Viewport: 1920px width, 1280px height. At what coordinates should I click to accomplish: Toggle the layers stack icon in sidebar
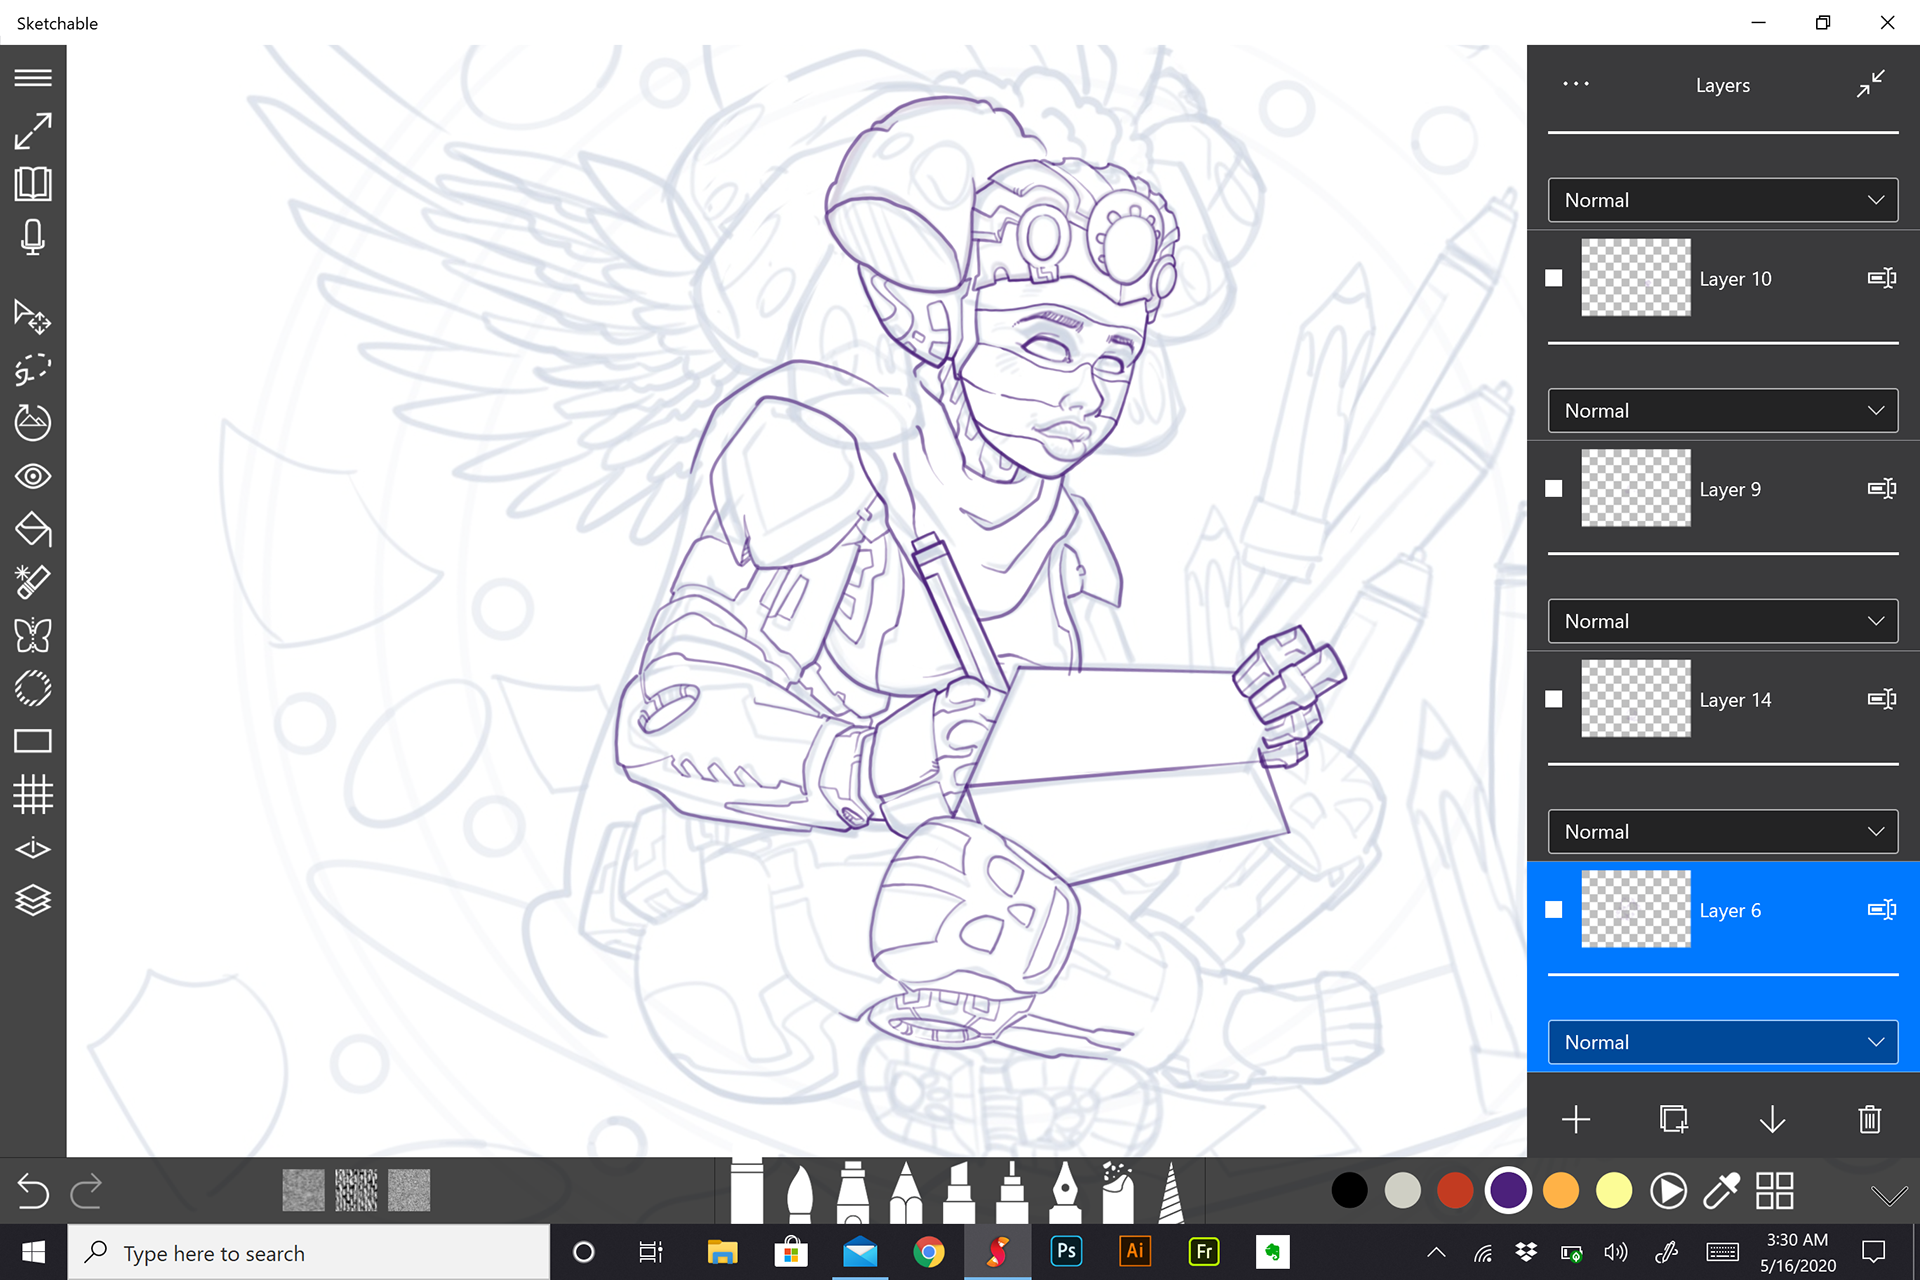33,901
